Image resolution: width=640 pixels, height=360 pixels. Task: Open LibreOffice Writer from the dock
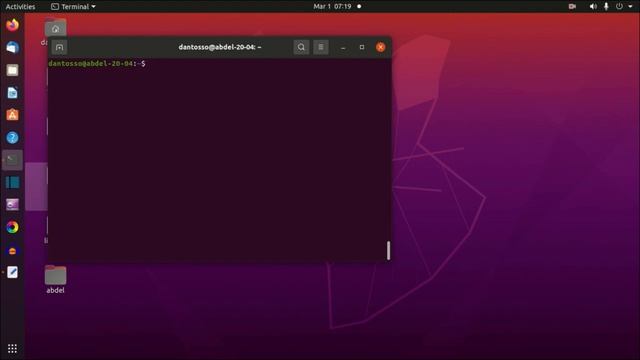coord(12,93)
